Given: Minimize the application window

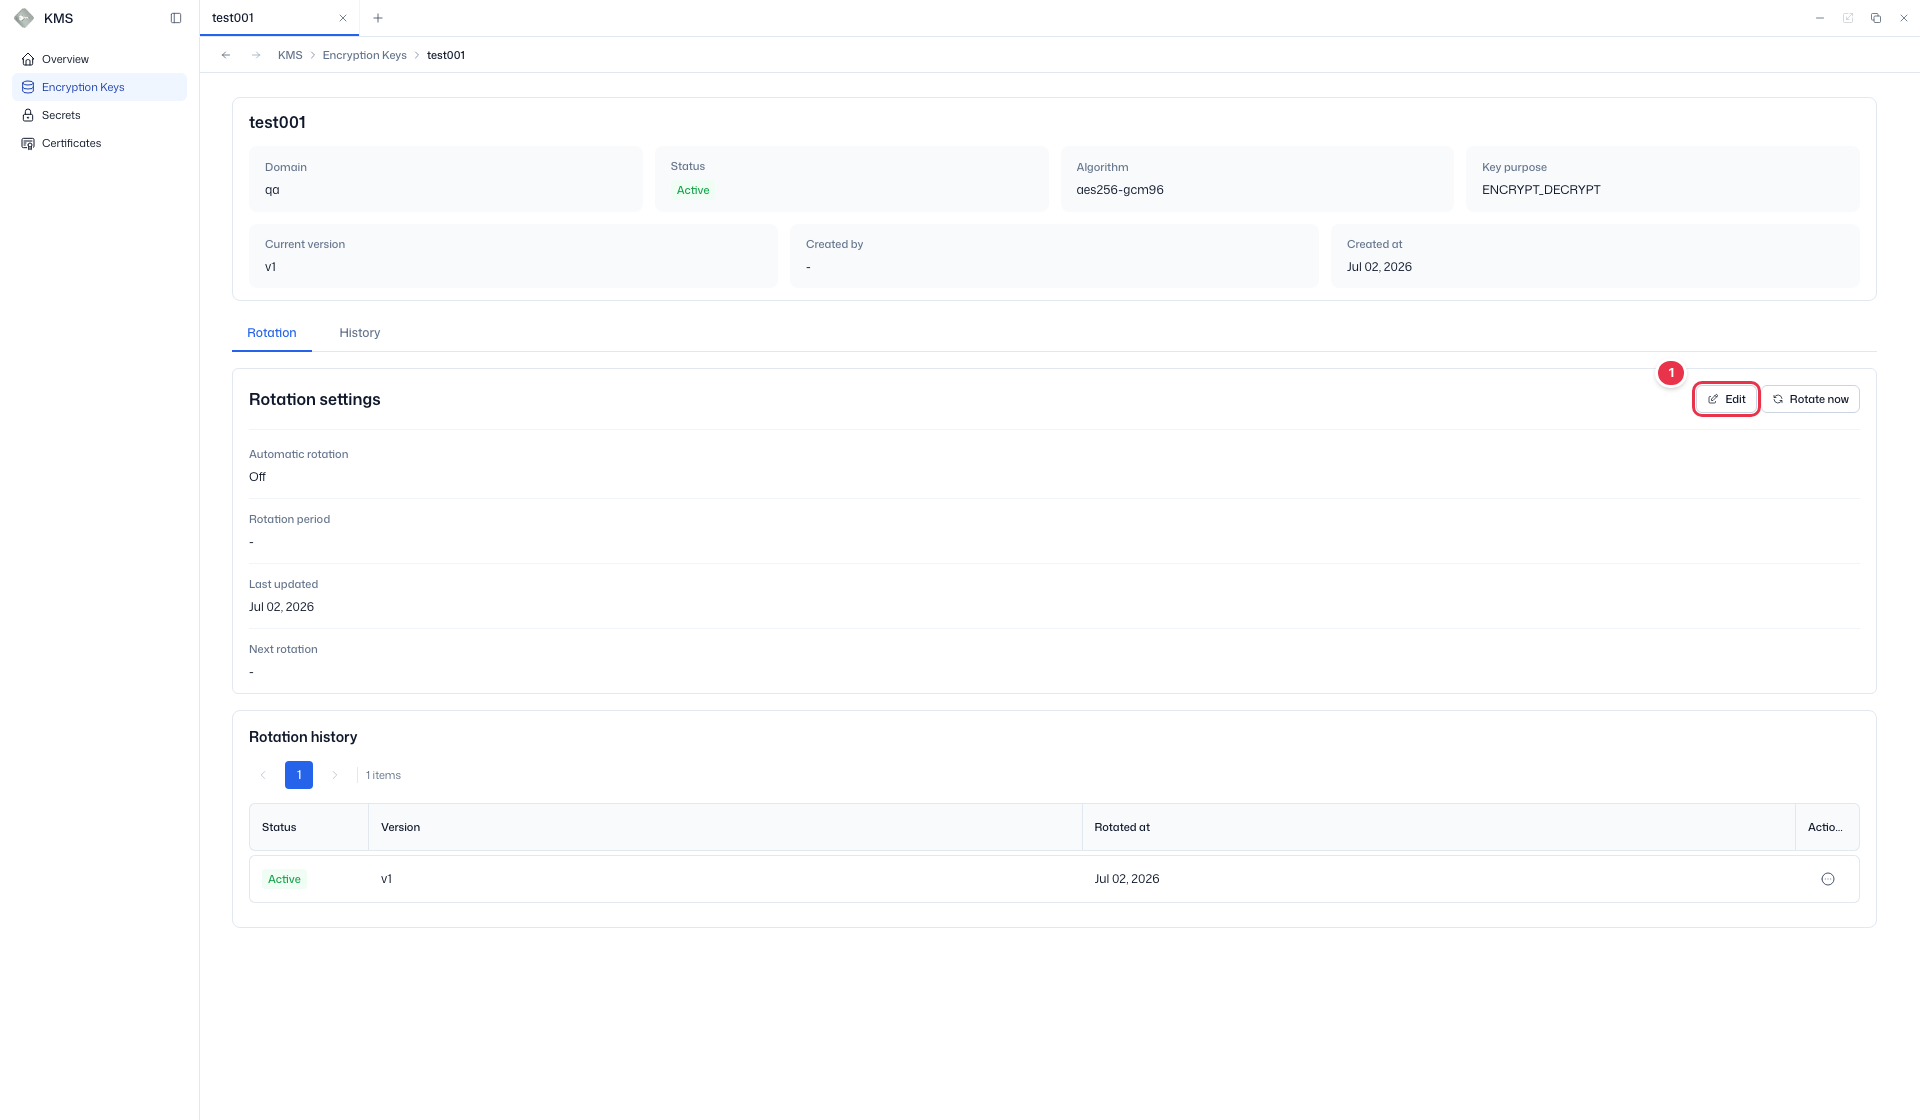Looking at the screenshot, I should click(x=1820, y=18).
